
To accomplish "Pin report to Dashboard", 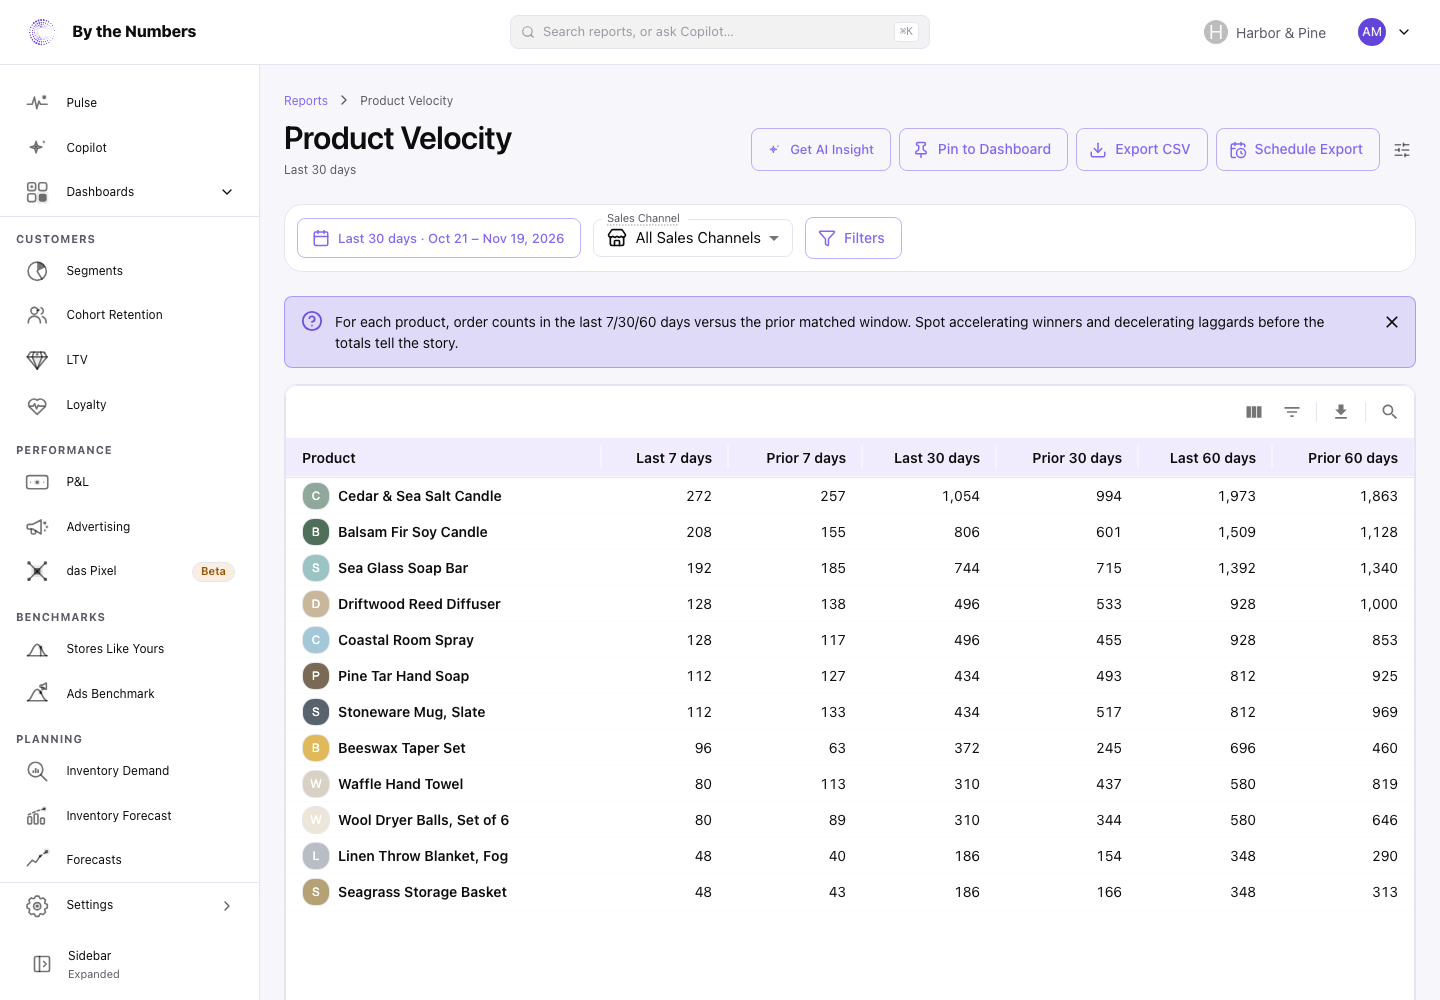I will tap(983, 150).
